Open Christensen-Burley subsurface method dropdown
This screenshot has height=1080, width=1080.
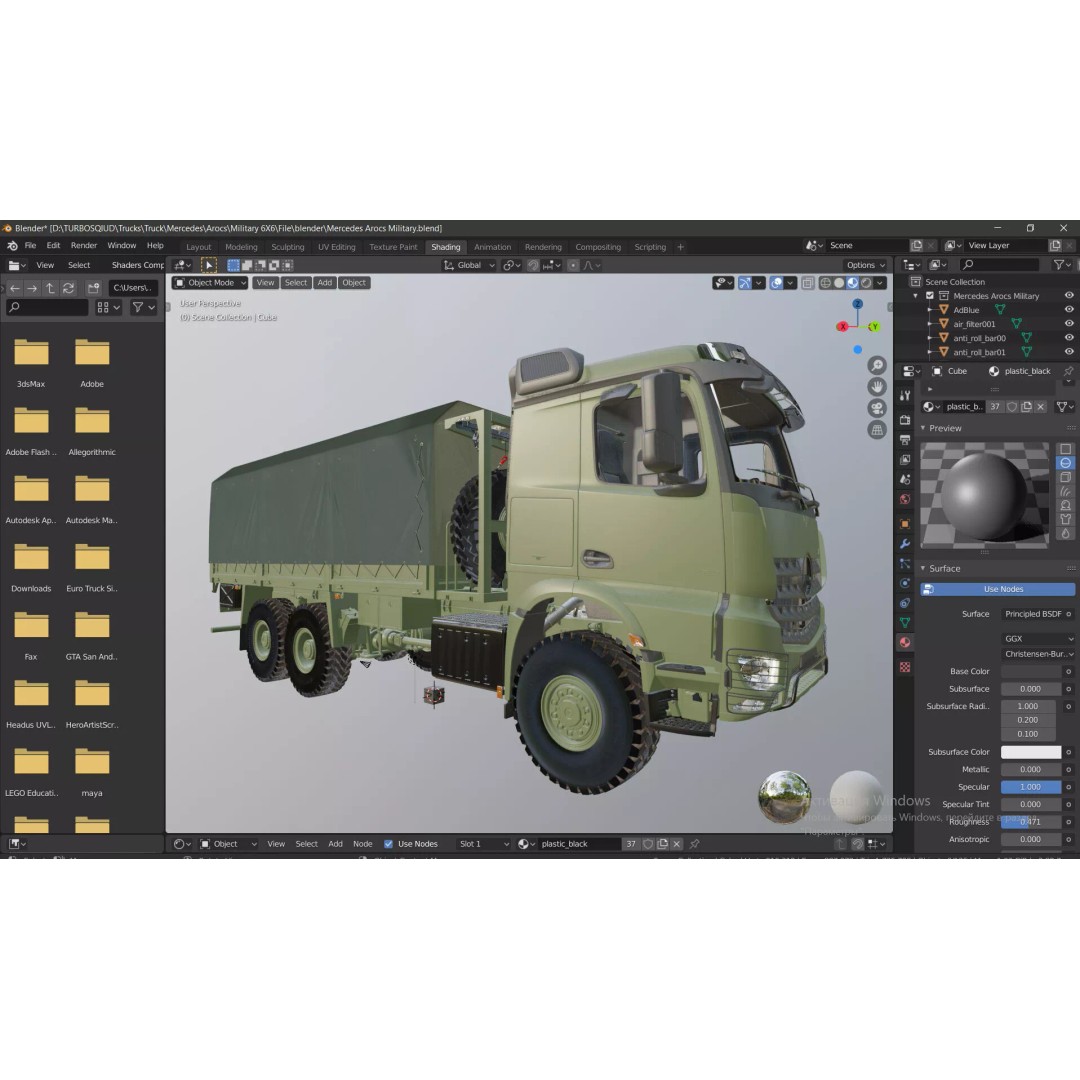[x=1038, y=654]
